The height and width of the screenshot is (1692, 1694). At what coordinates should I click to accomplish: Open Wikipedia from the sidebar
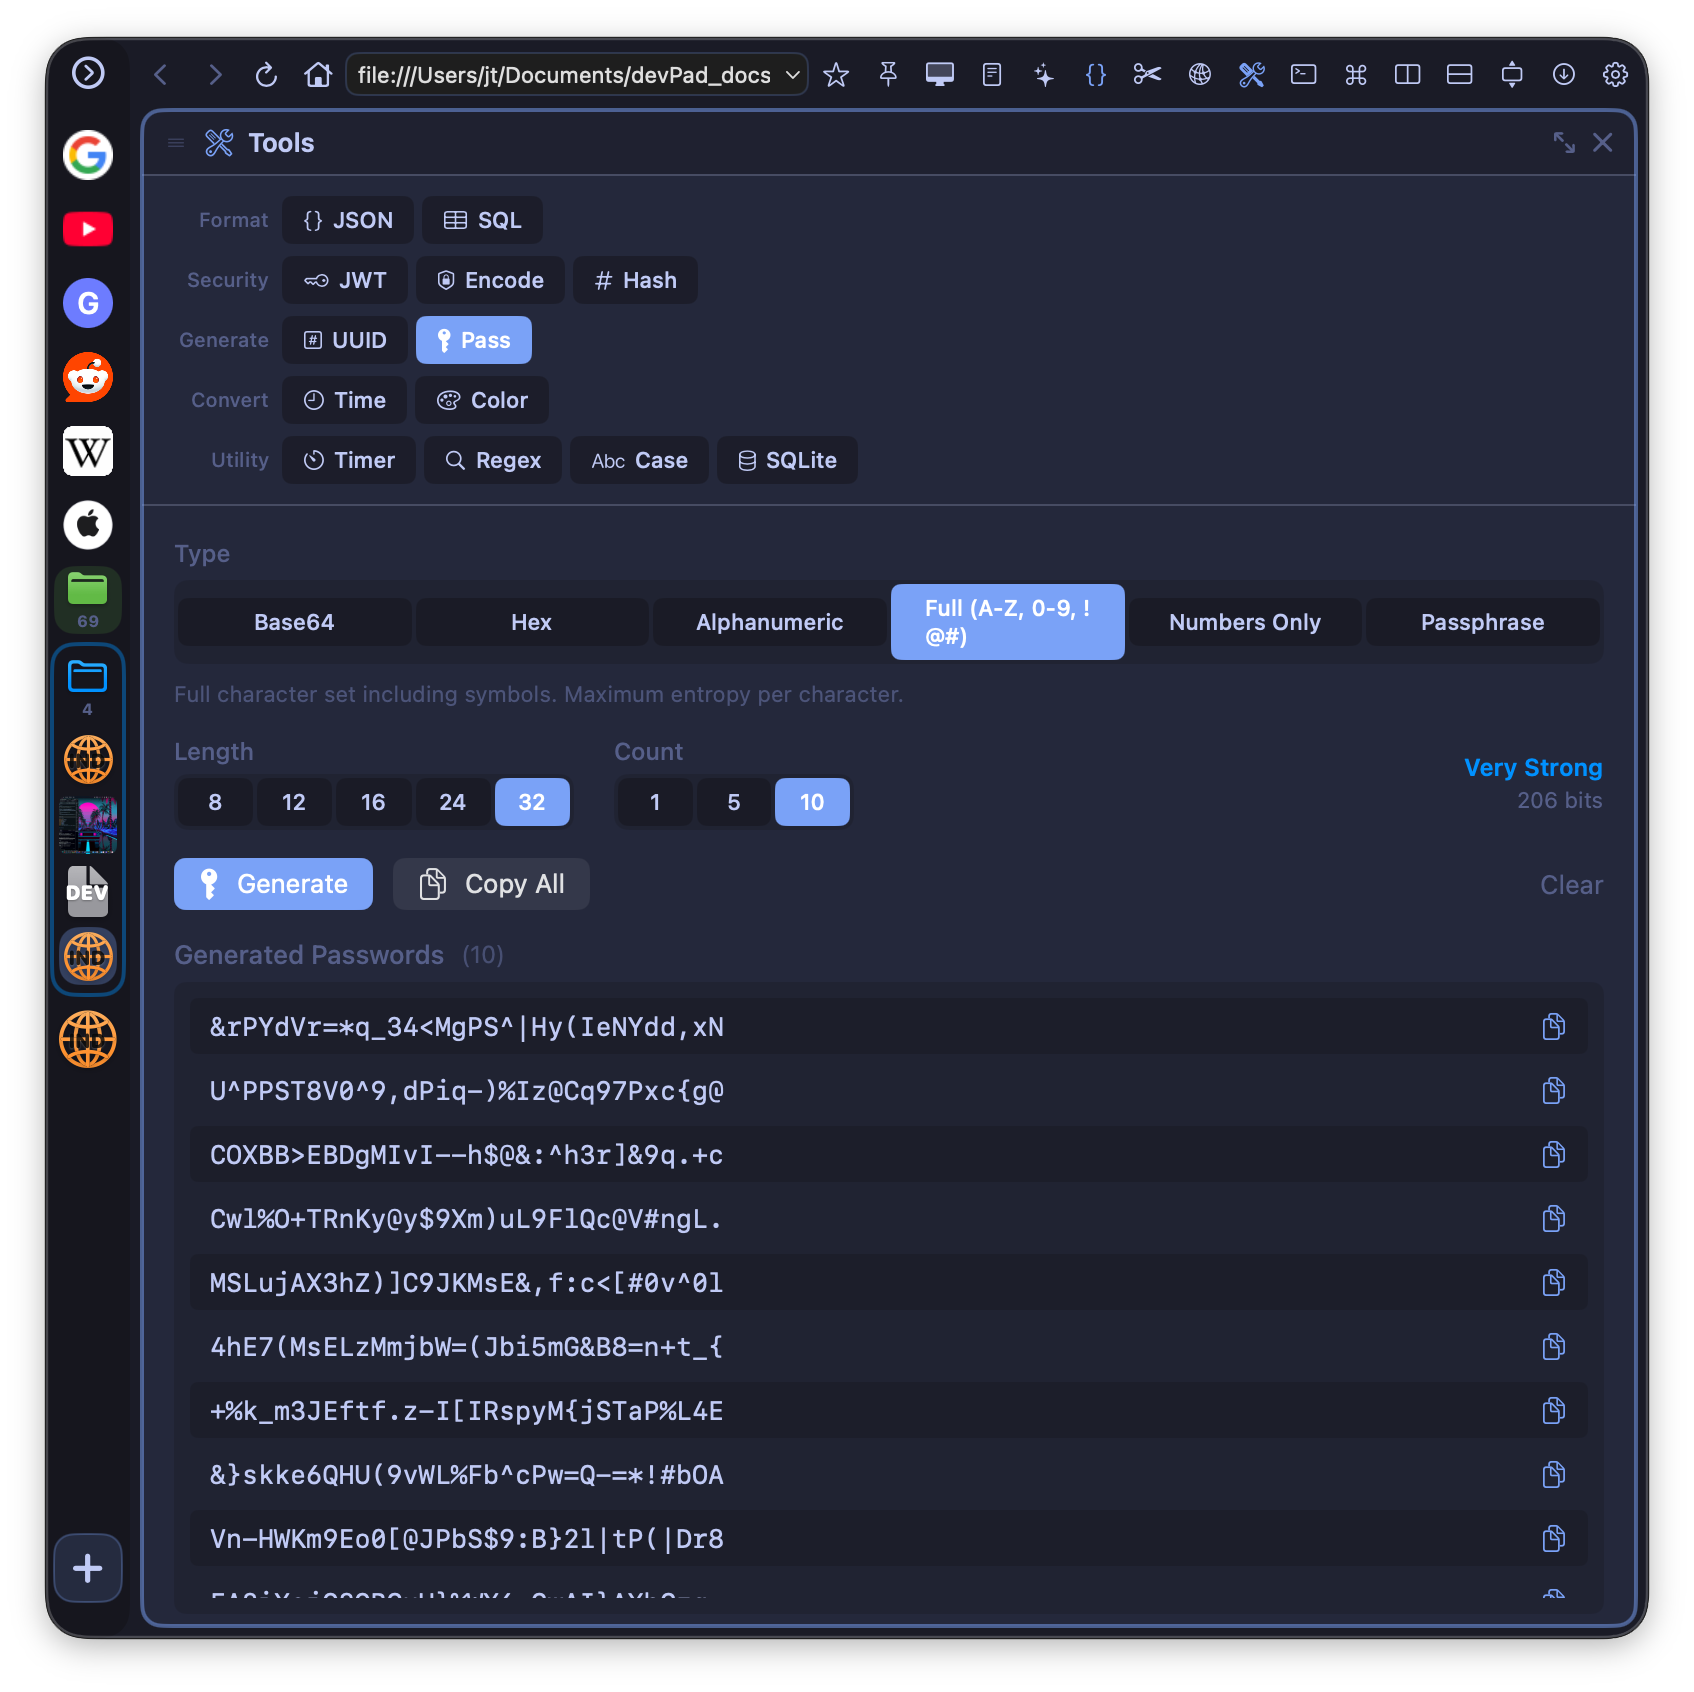click(87, 451)
